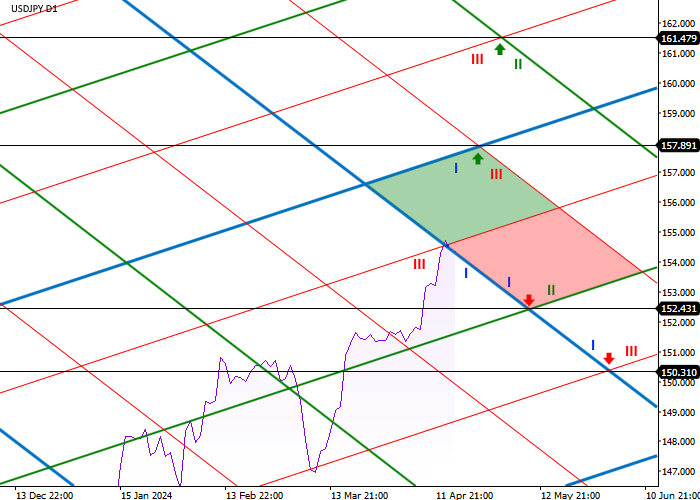
Task: Click blue I label left of 157.891 arrow
Action: coord(456,168)
